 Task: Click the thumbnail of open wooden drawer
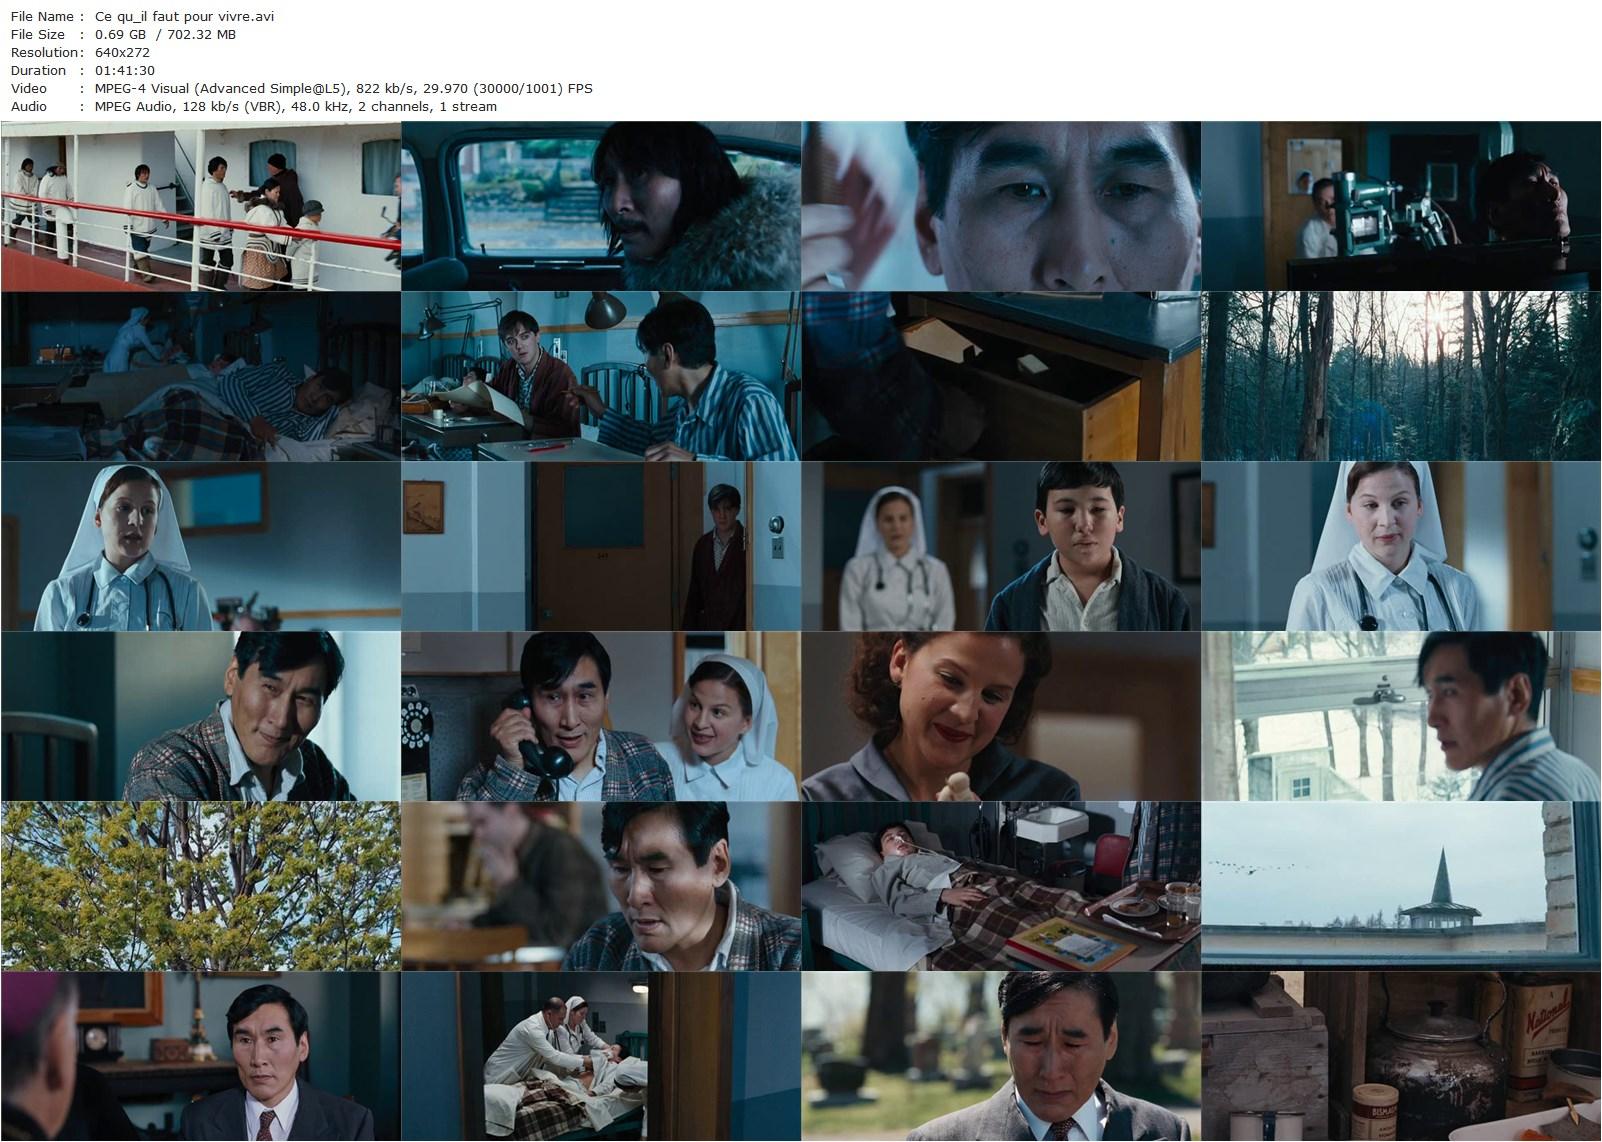tap(1001, 376)
